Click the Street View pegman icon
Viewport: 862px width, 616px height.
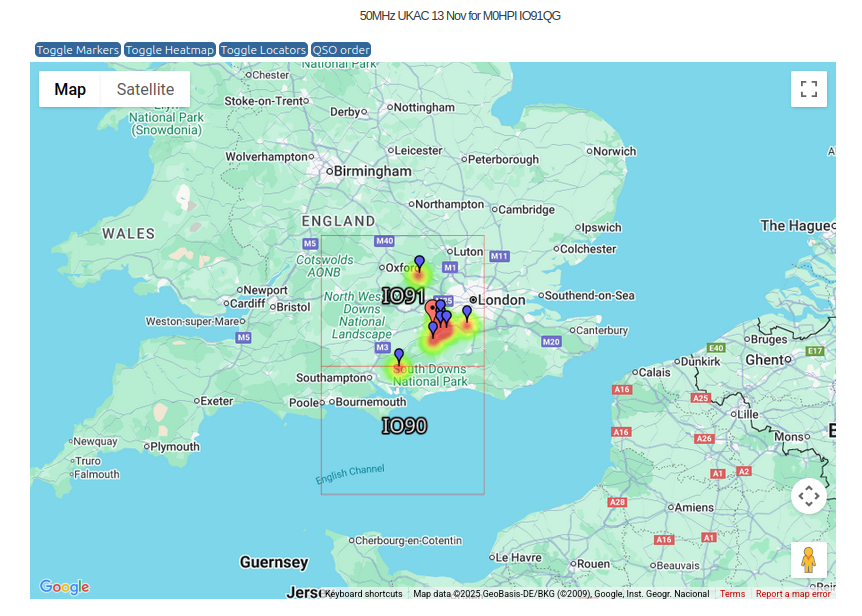point(808,560)
